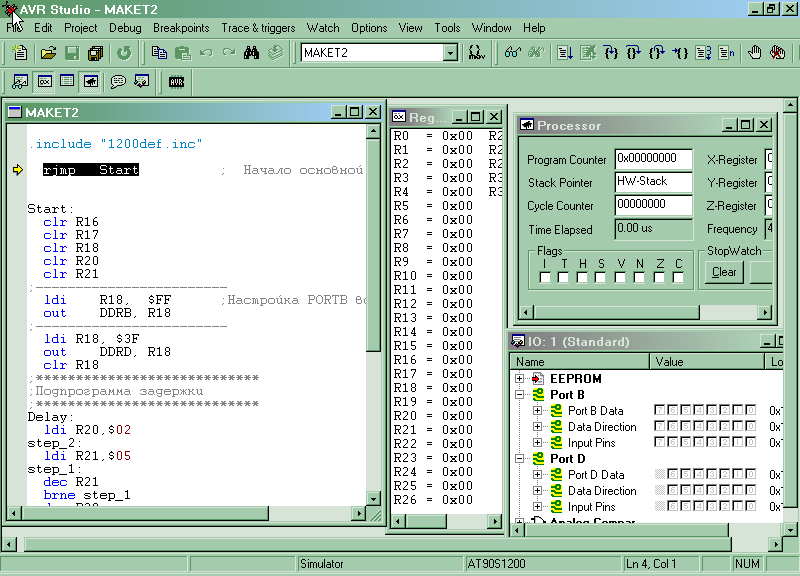The width and height of the screenshot is (800, 576).
Task: Click the New file toolbar icon
Action: click(21, 52)
